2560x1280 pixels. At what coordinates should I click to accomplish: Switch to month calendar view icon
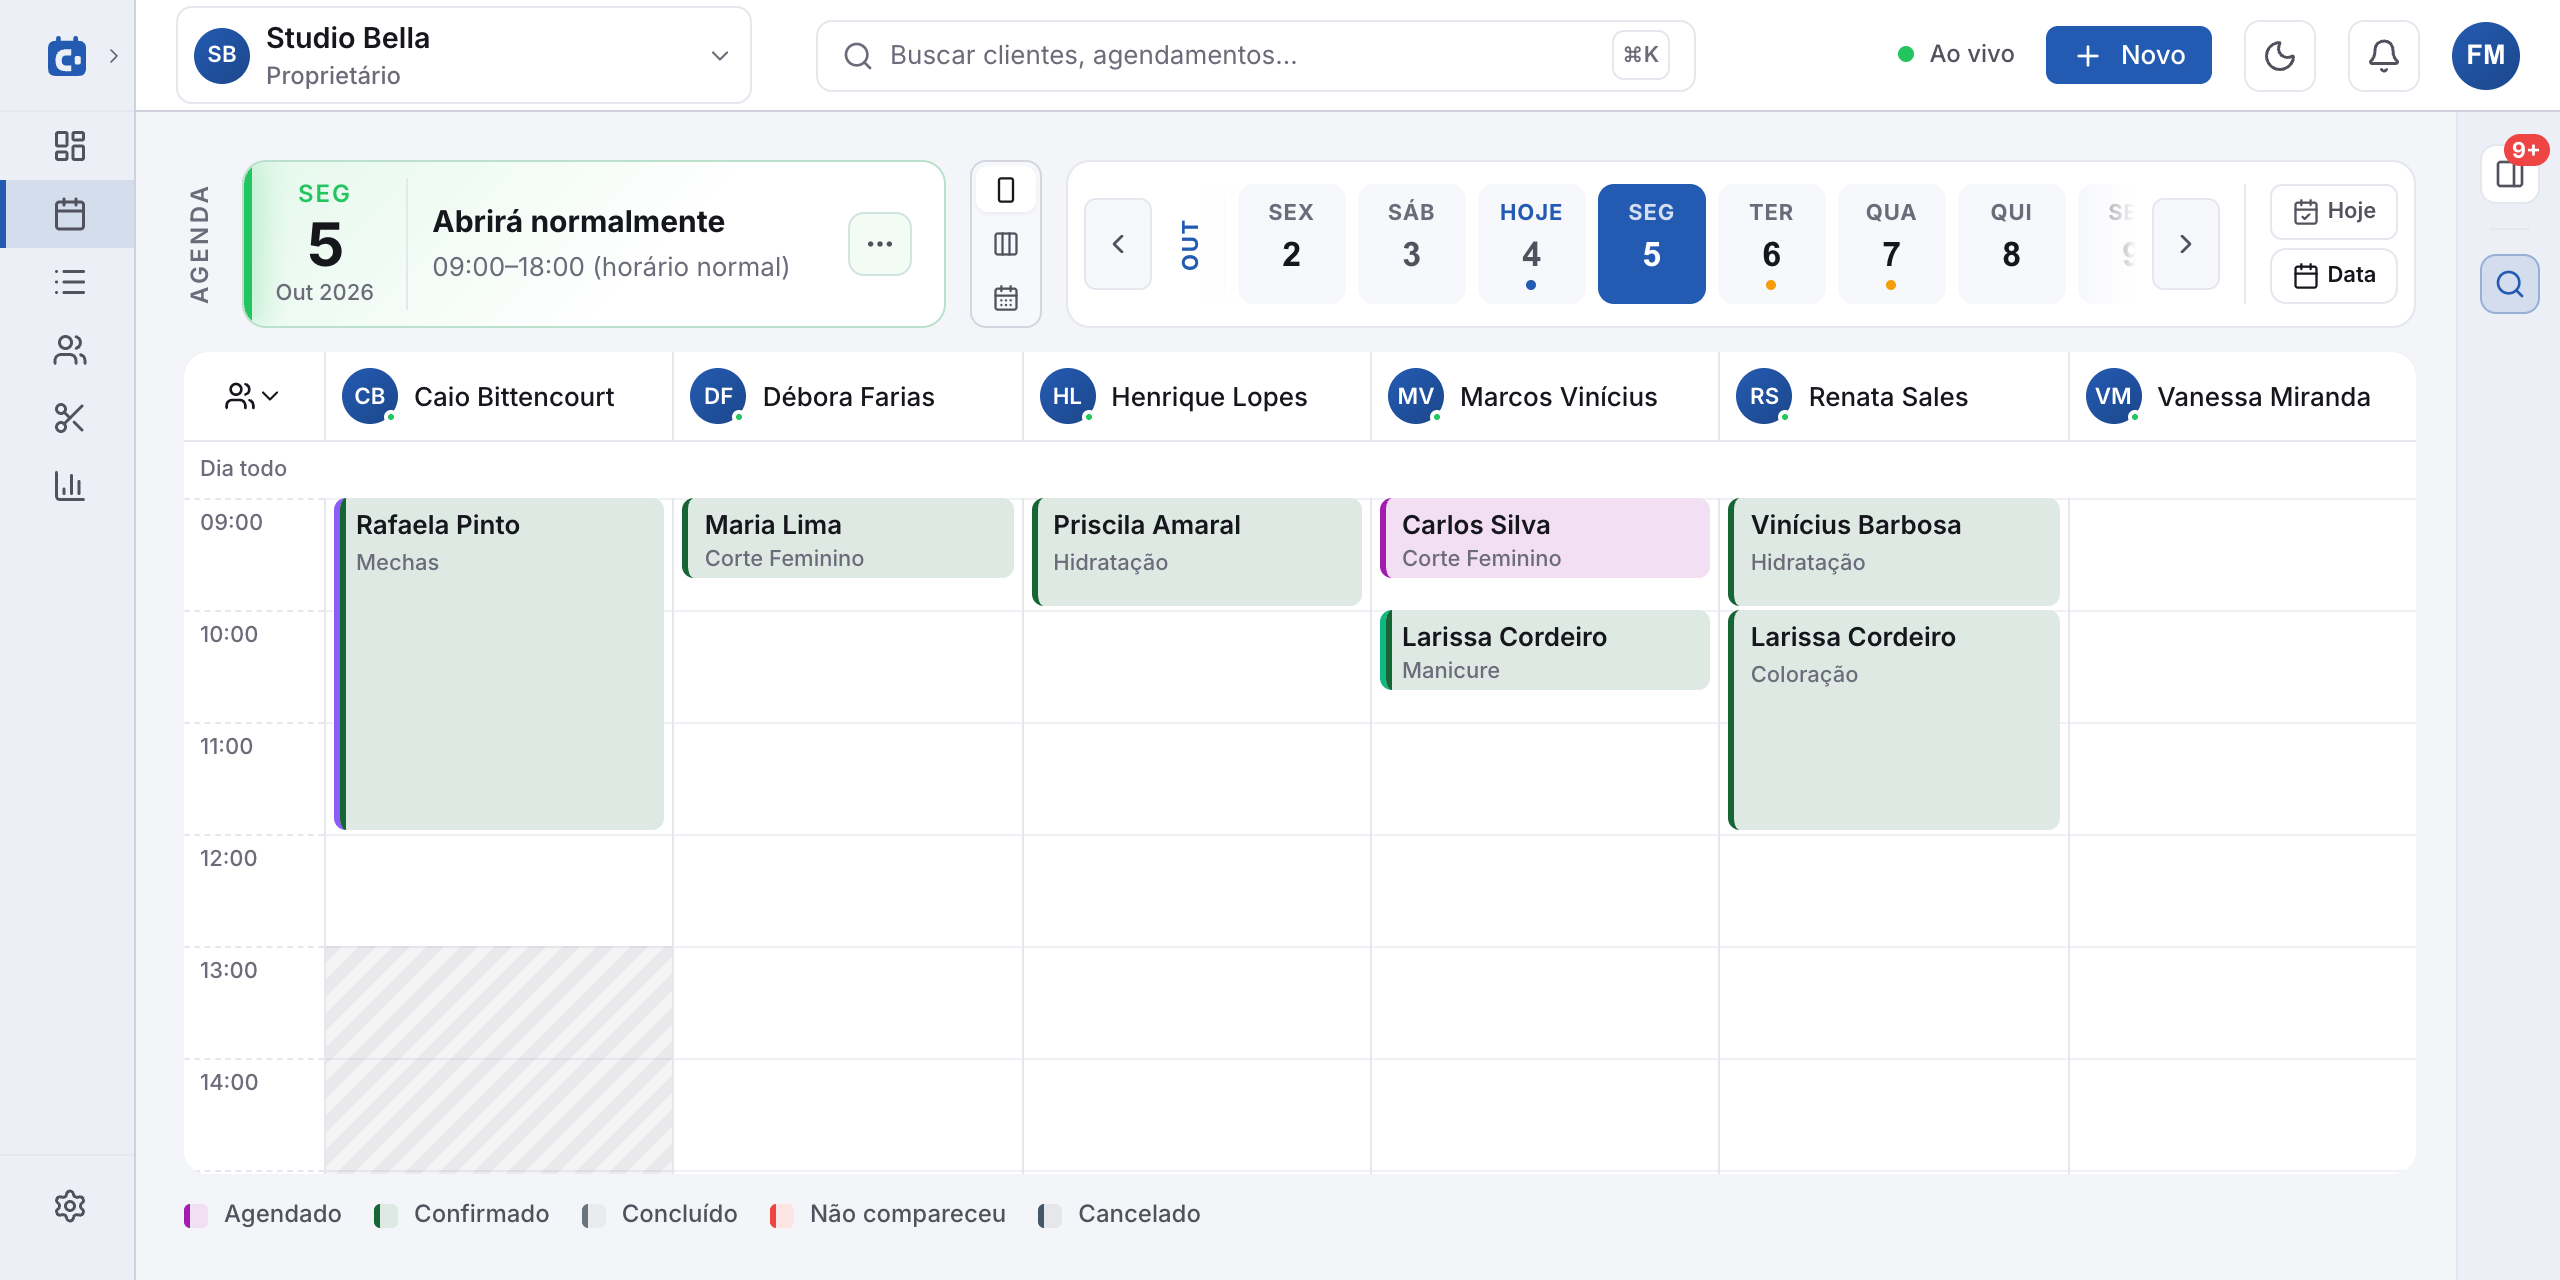pos(1006,298)
